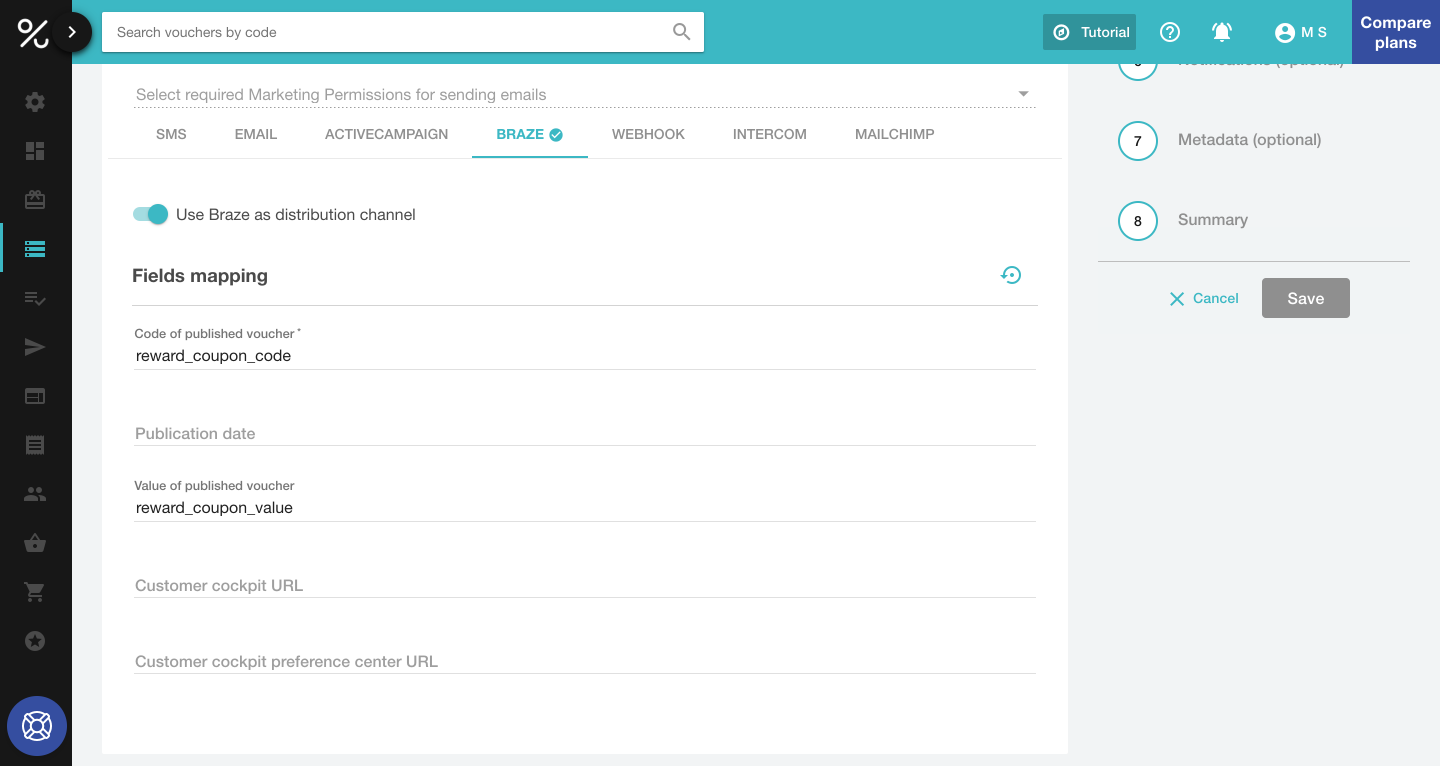
Task: Open the M S user account menu
Action: (x=1300, y=32)
